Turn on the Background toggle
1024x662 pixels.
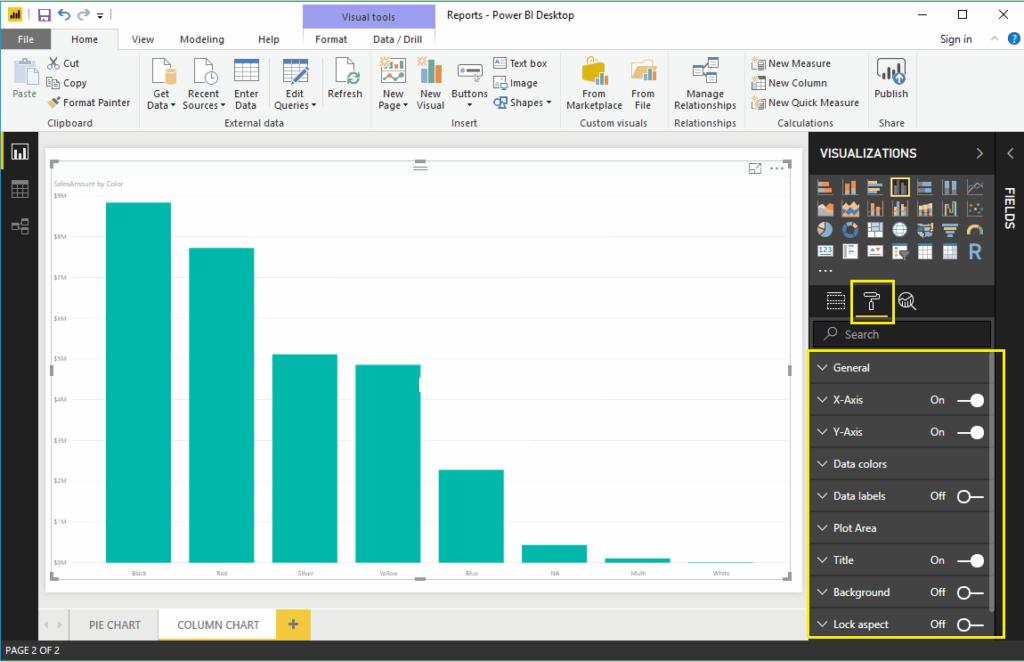click(x=970, y=593)
